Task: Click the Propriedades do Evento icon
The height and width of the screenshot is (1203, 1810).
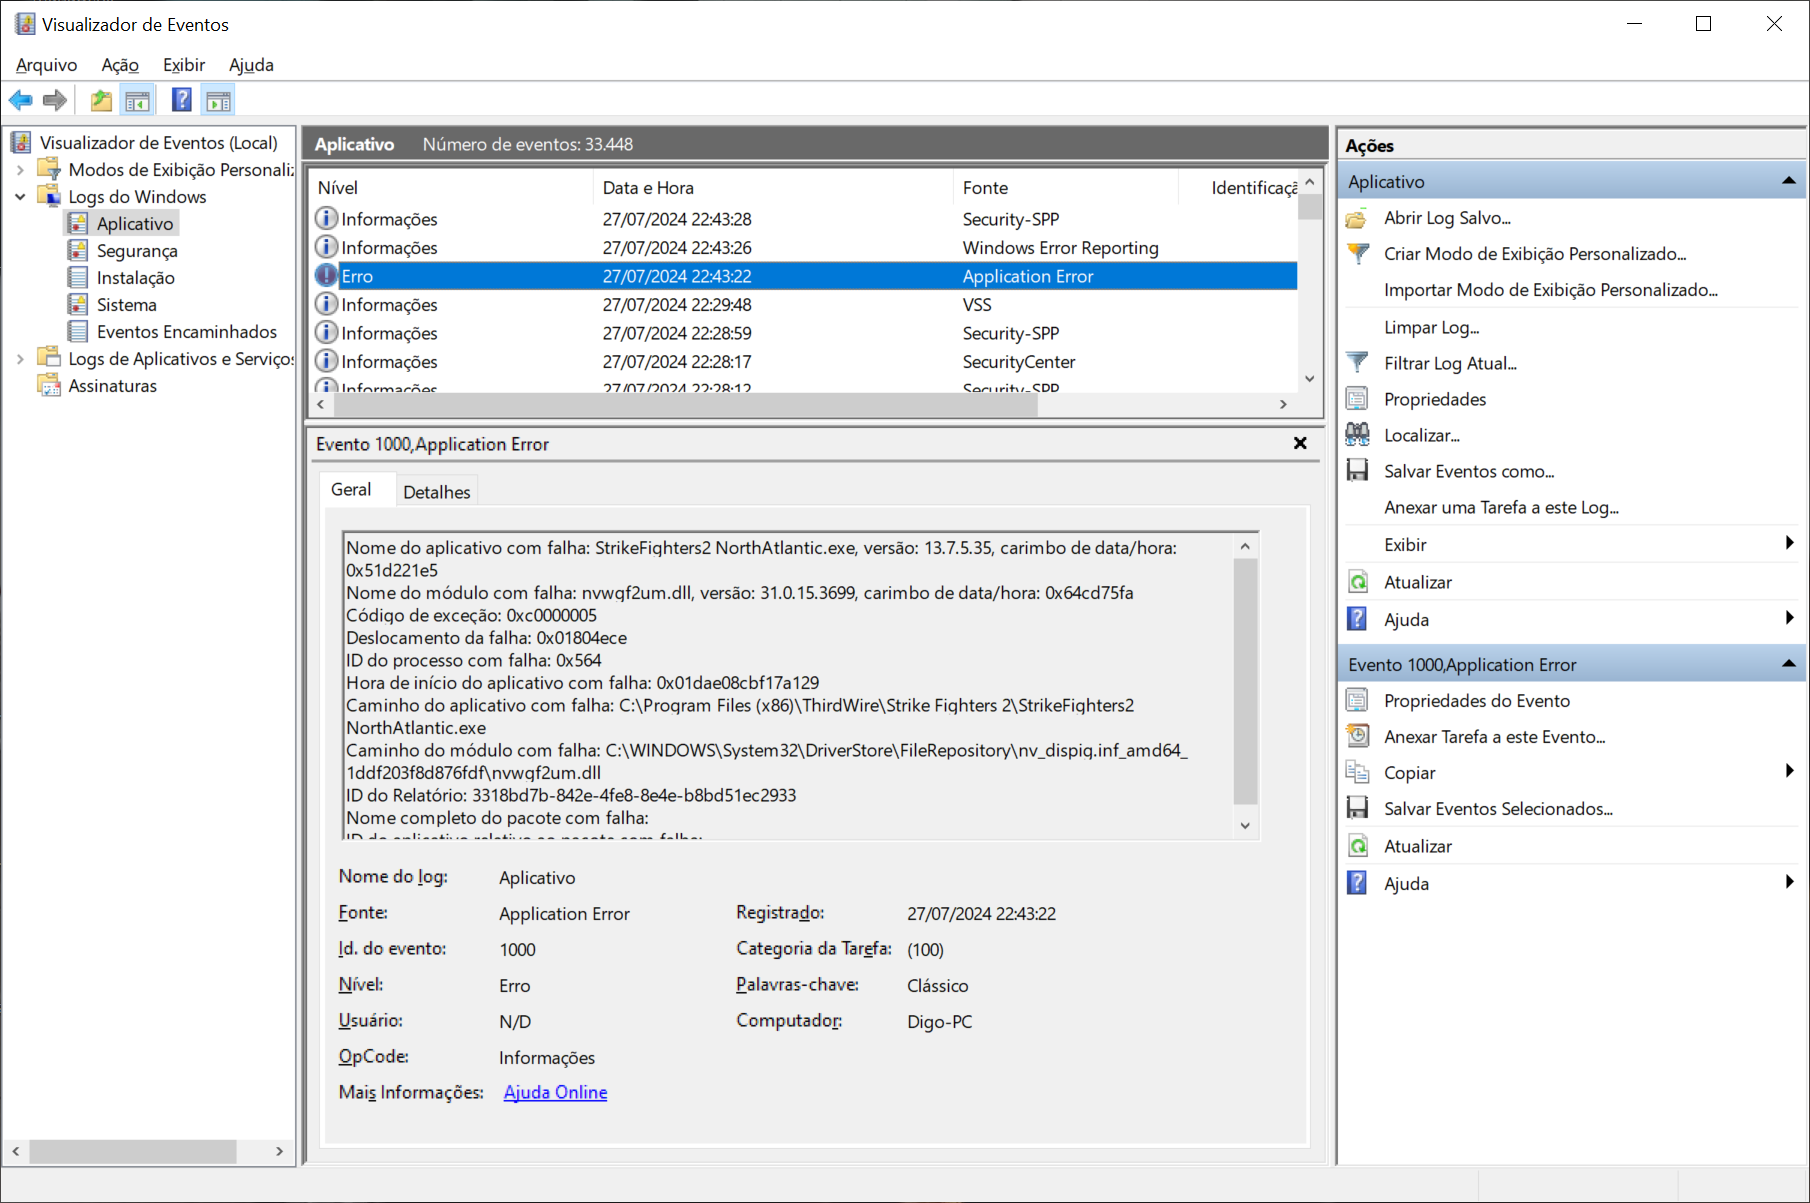Action: (x=1357, y=701)
